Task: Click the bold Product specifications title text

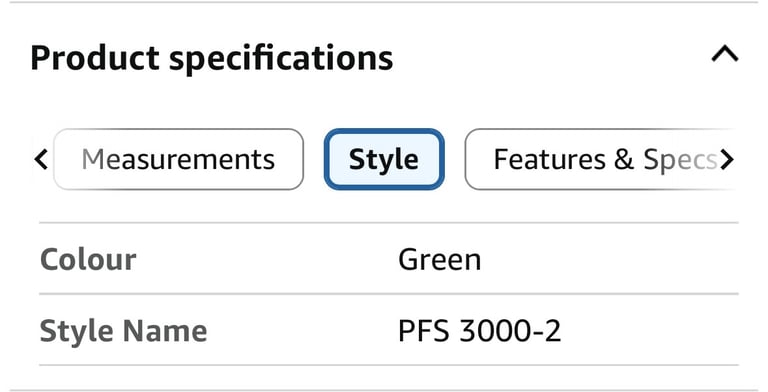Action: pos(212,58)
